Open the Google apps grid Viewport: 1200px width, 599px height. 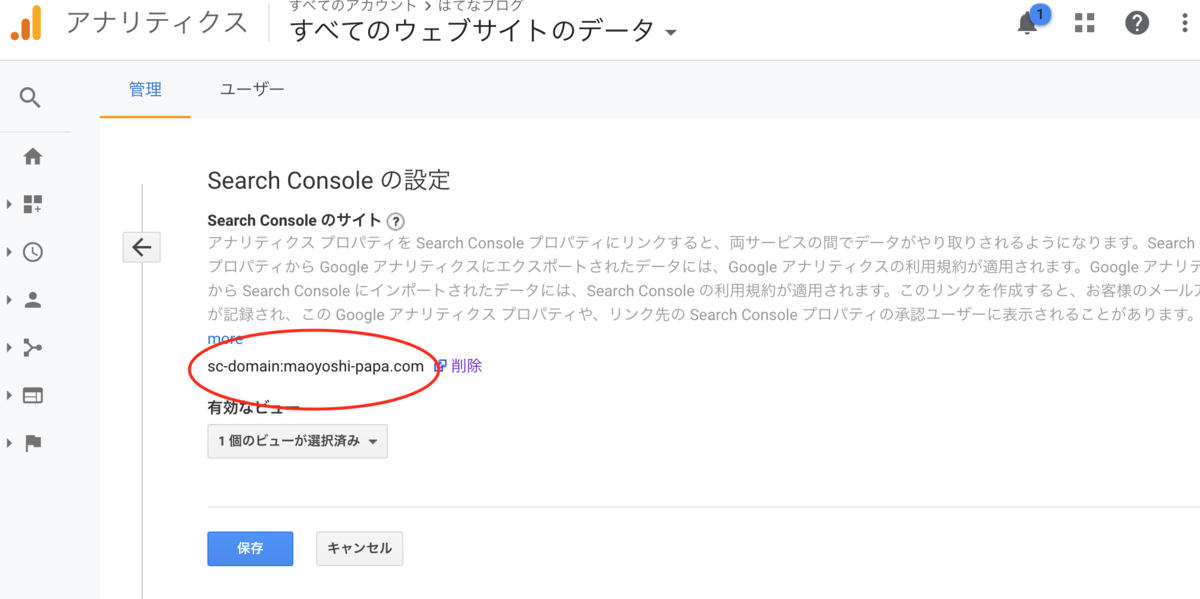coord(1084,23)
